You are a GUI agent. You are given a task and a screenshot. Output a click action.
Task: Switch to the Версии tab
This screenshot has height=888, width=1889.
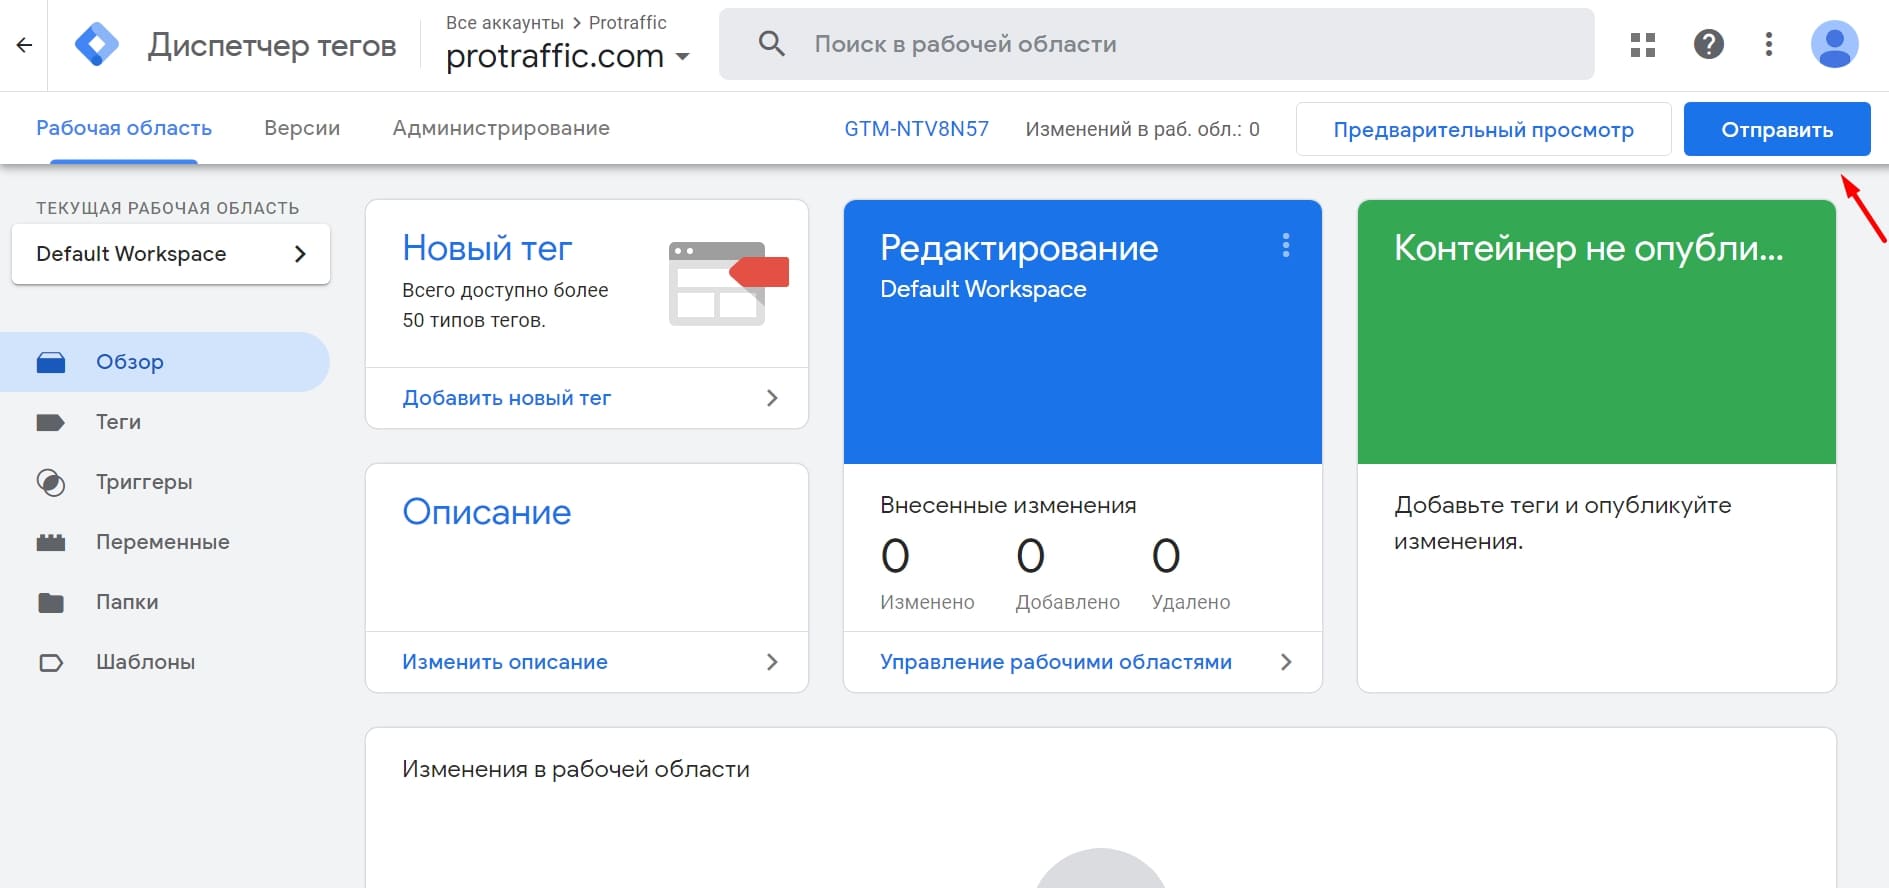pyautogui.click(x=302, y=128)
